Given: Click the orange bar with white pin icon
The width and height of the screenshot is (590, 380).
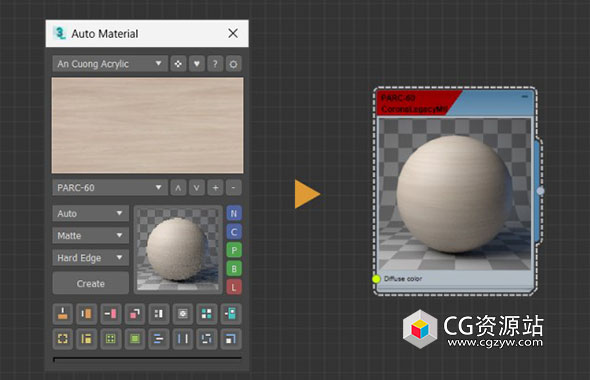Looking at the screenshot, I should tap(63, 314).
